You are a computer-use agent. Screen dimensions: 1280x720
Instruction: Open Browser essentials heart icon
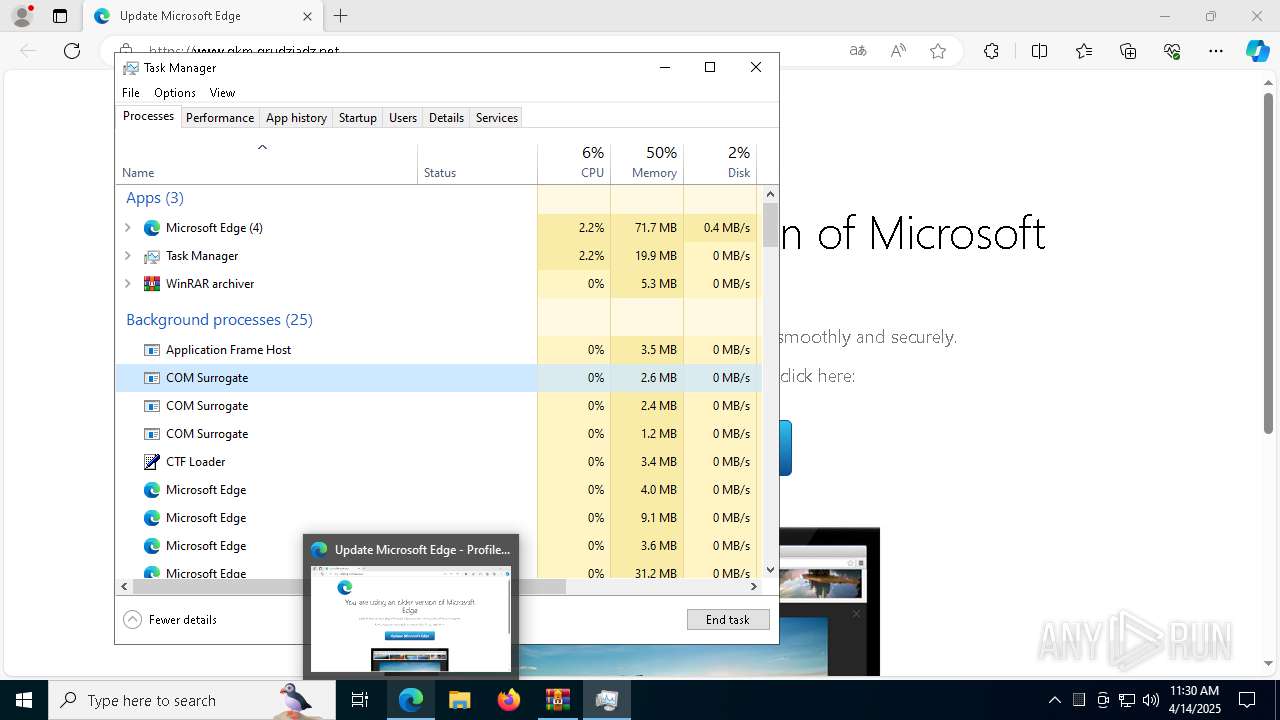coord(1172,51)
